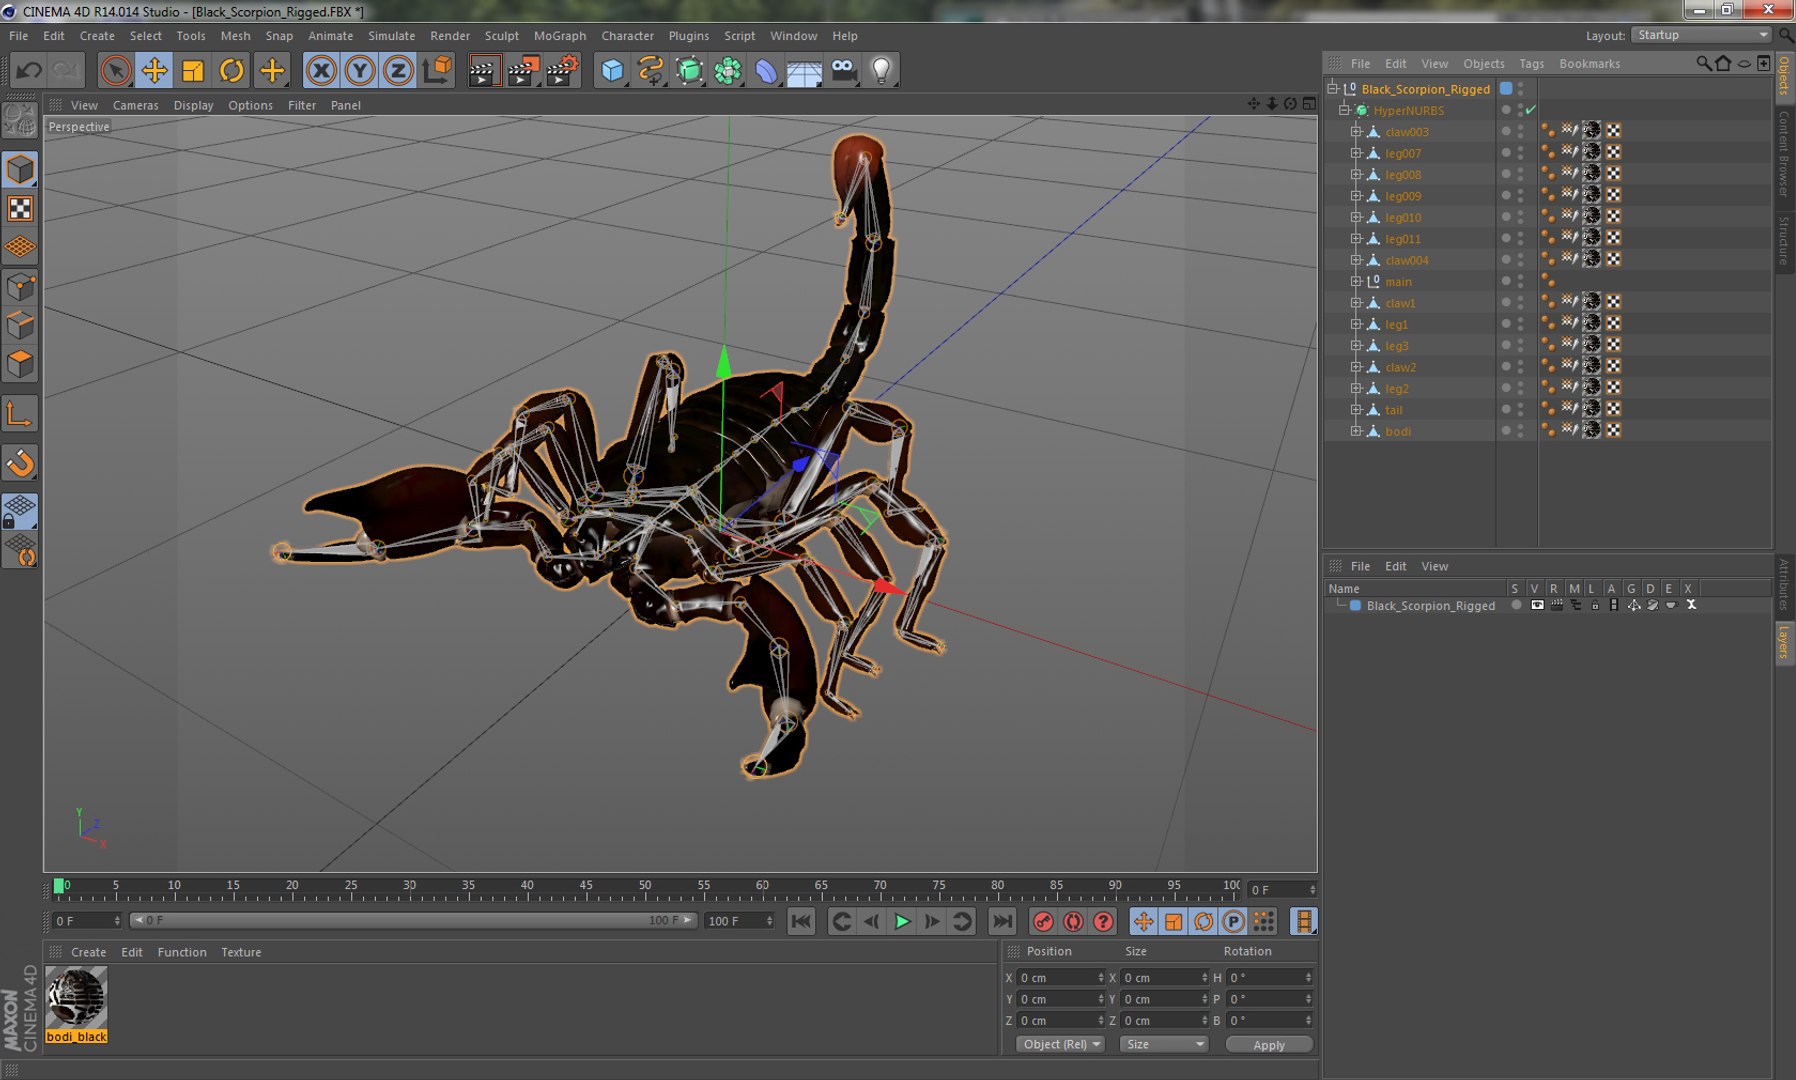Toggle layer solo for Black_Scorpion_Rigged
Viewport: 1796px width, 1080px height.
(x=1516, y=605)
